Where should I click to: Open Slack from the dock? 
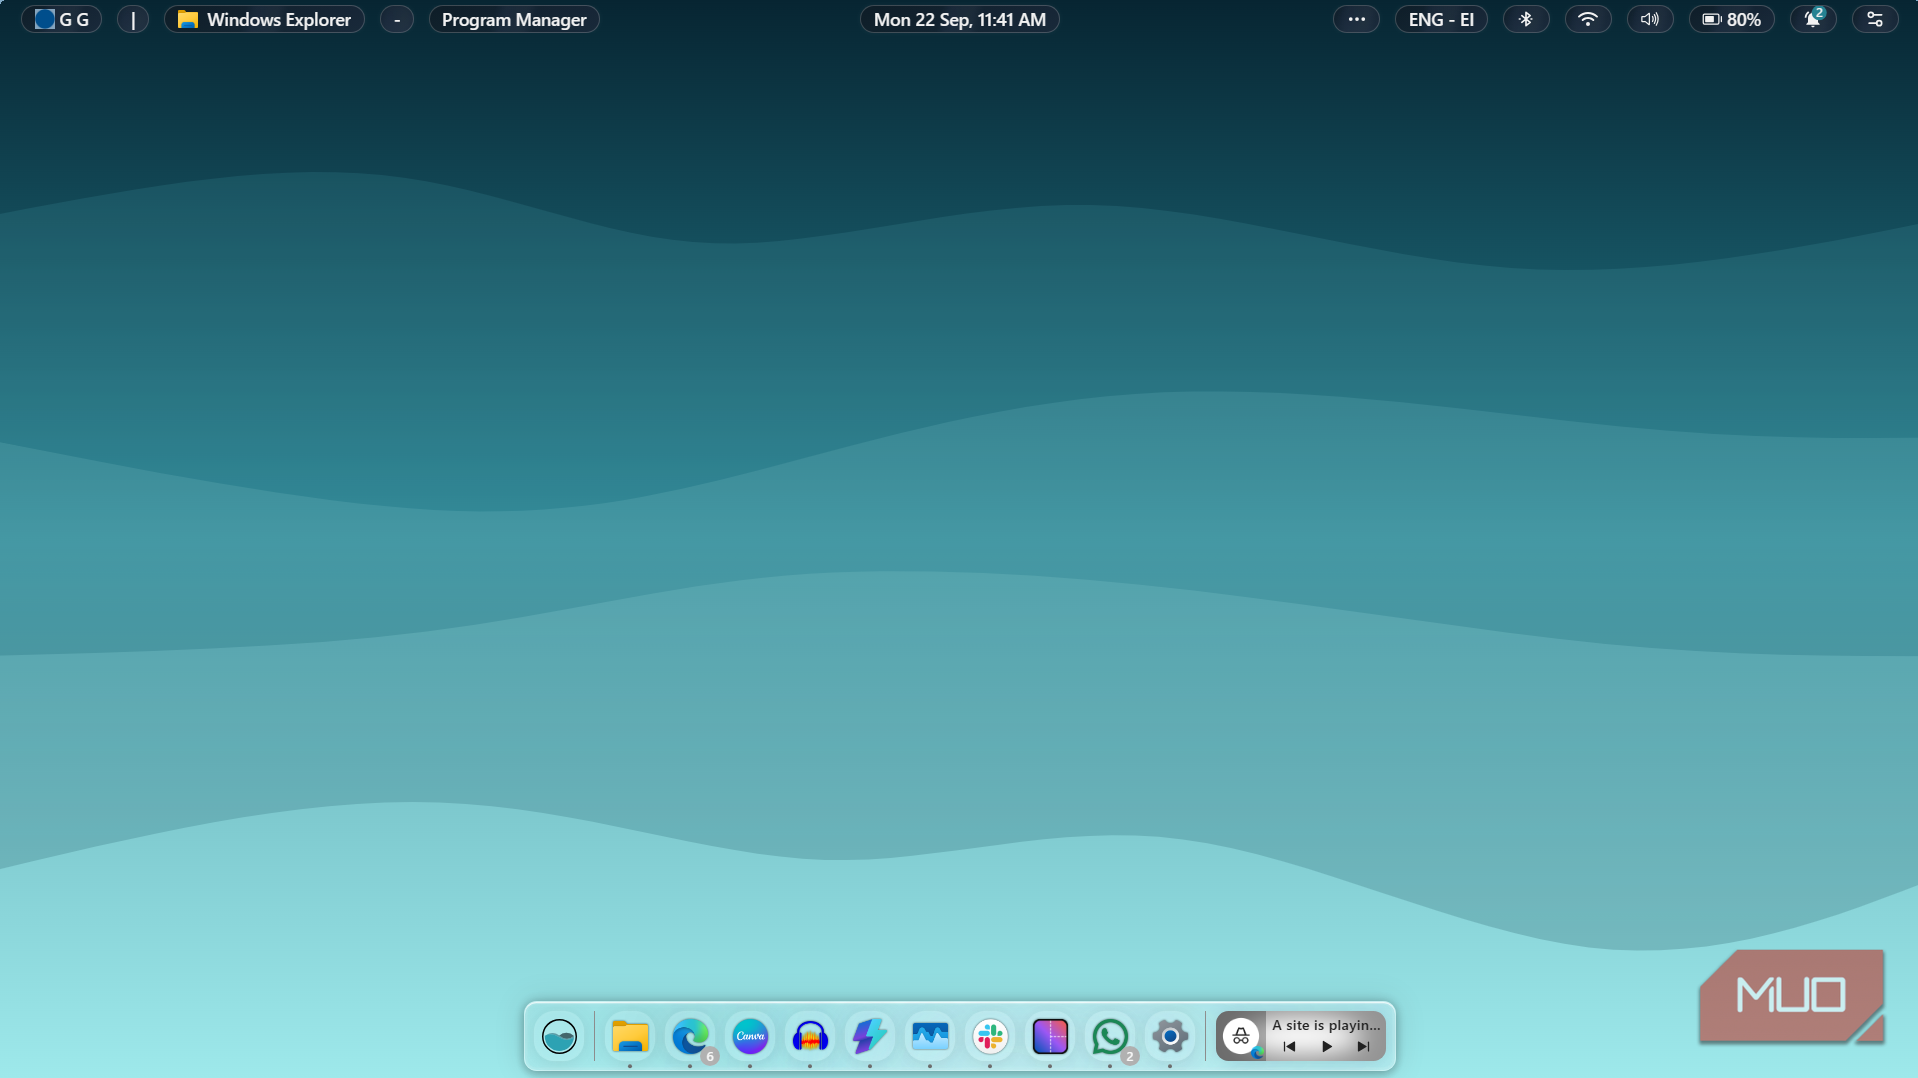pyautogui.click(x=990, y=1036)
